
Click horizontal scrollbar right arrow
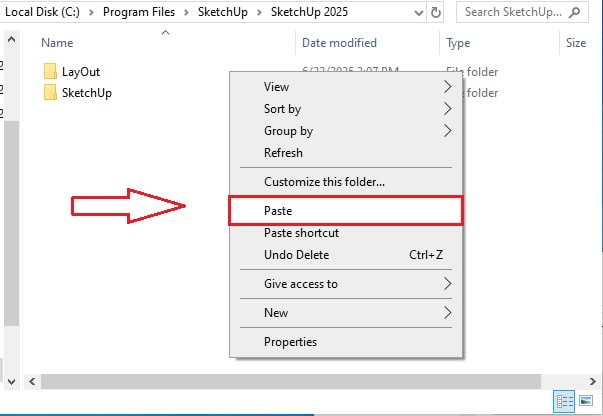click(593, 381)
